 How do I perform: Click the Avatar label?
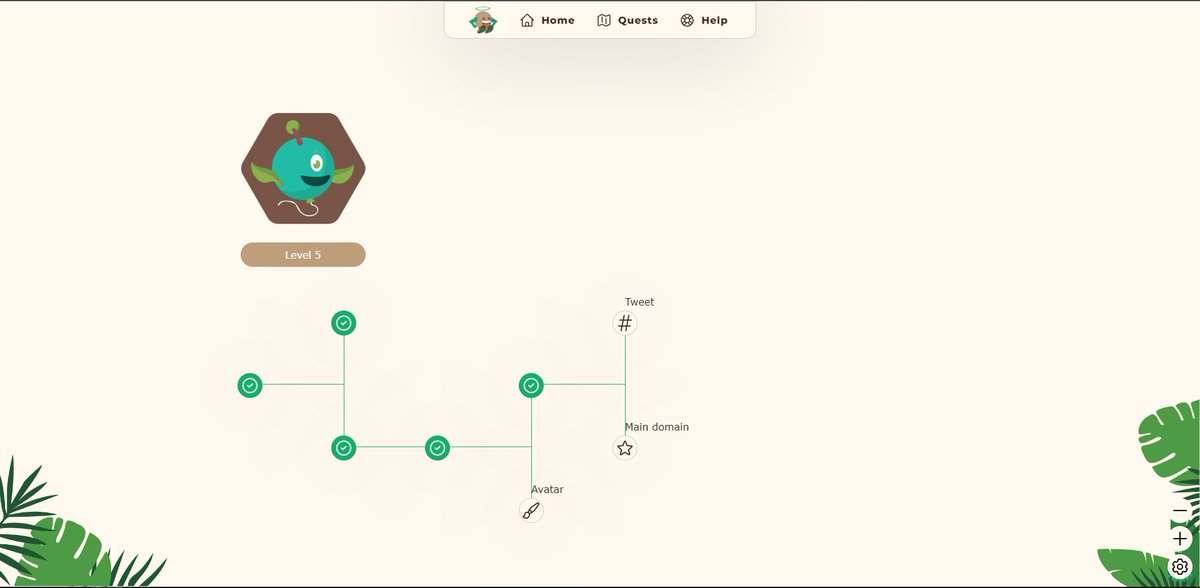[x=547, y=489]
